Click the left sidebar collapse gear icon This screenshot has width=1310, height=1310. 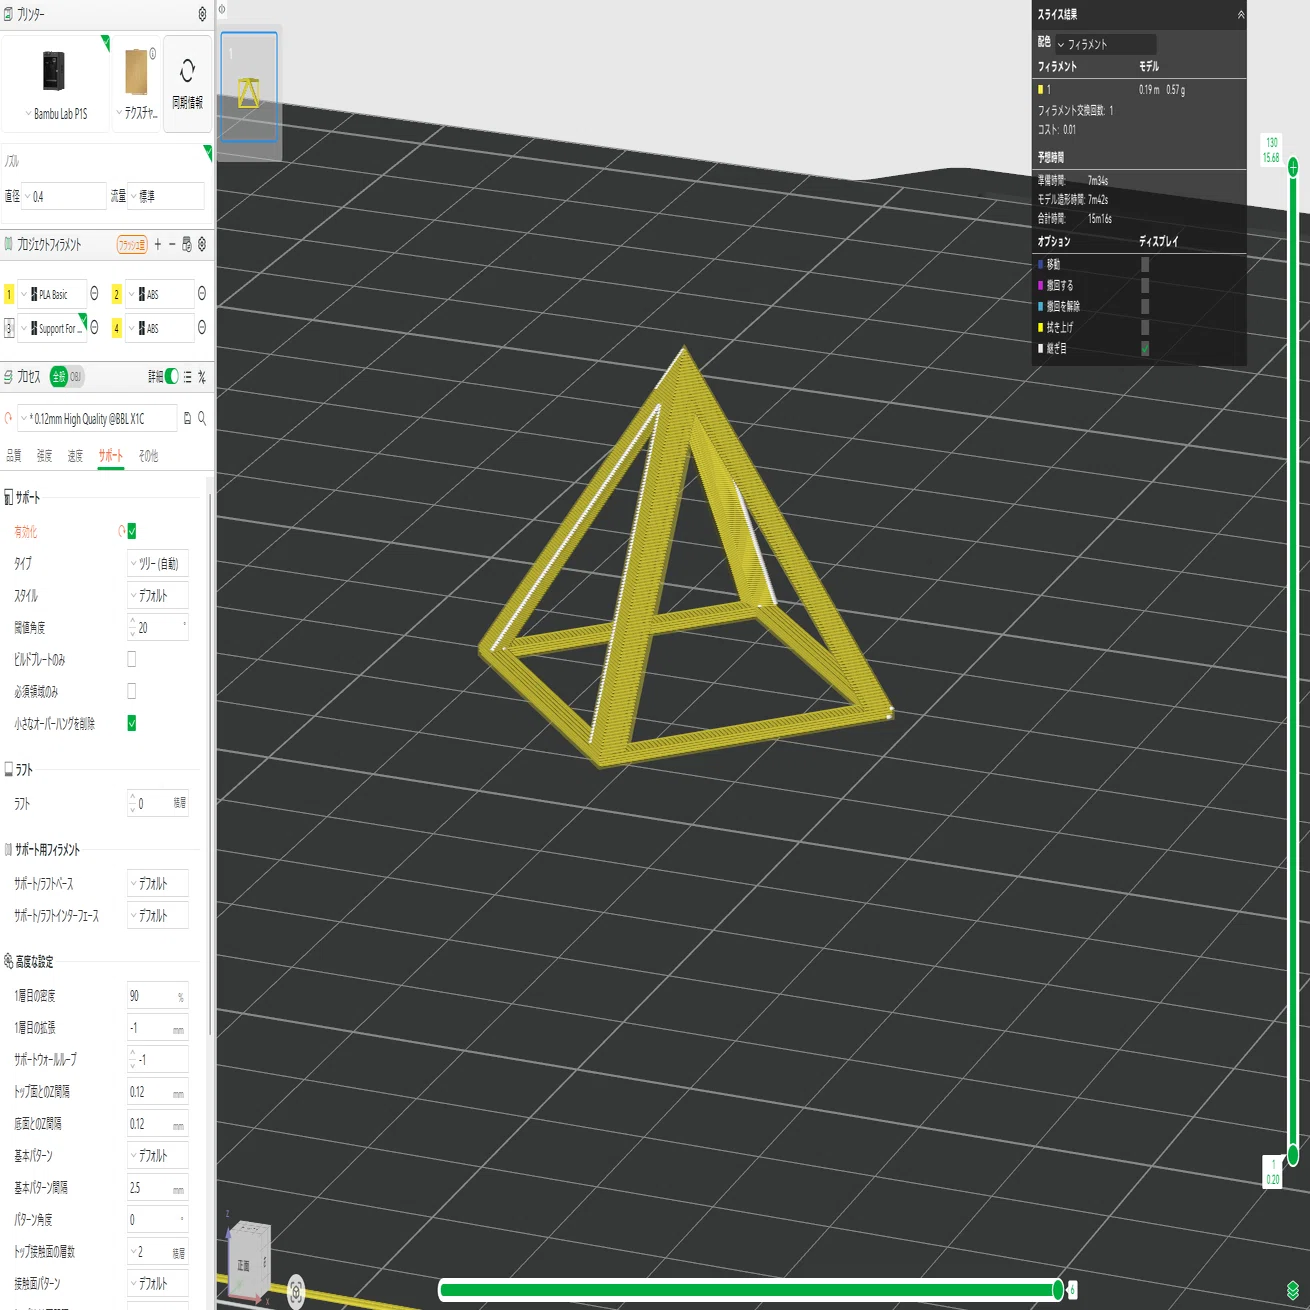(222, 9)
